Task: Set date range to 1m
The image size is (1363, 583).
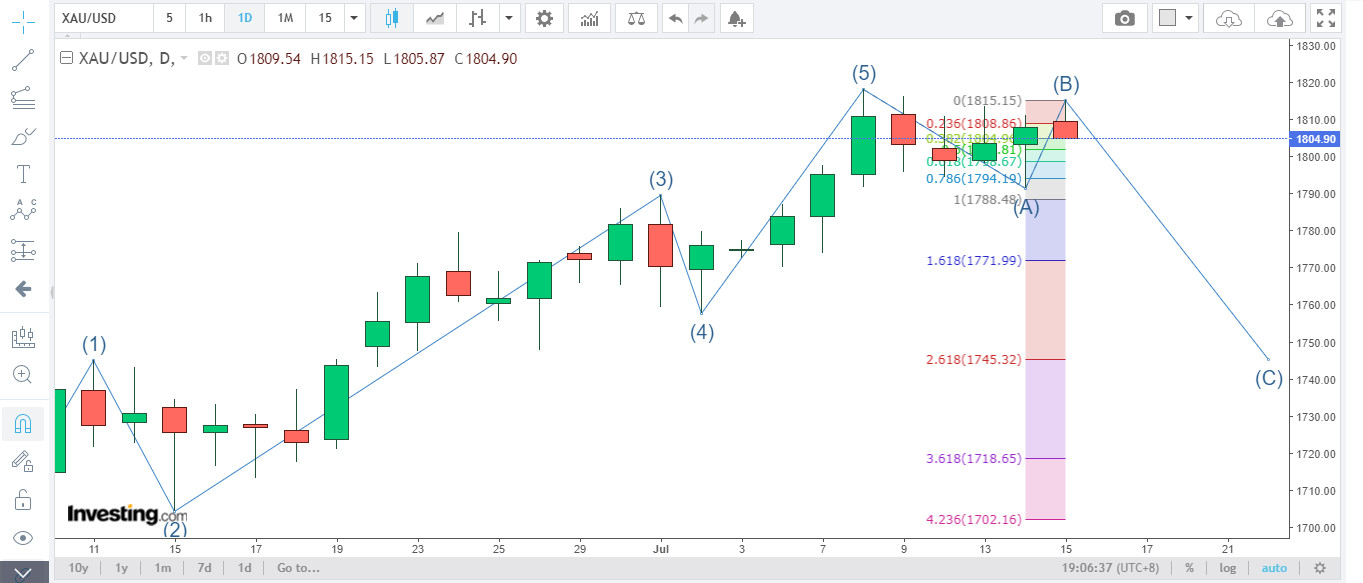Action: [x=162, y=568]
